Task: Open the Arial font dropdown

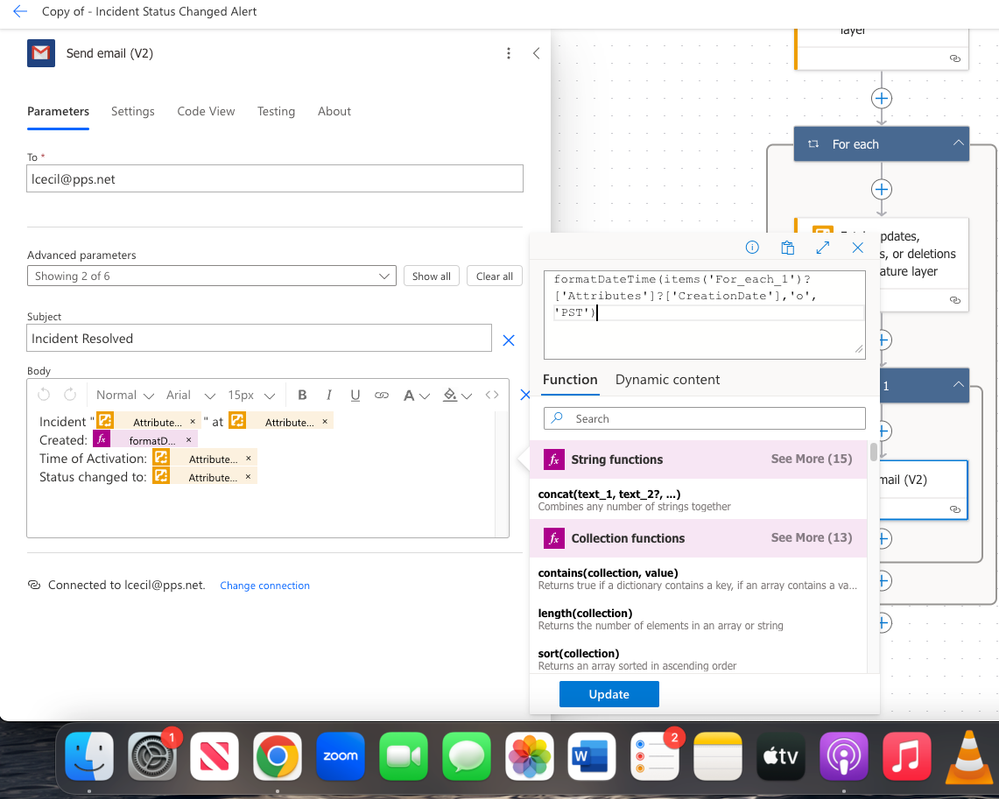Action: (190, 396)
